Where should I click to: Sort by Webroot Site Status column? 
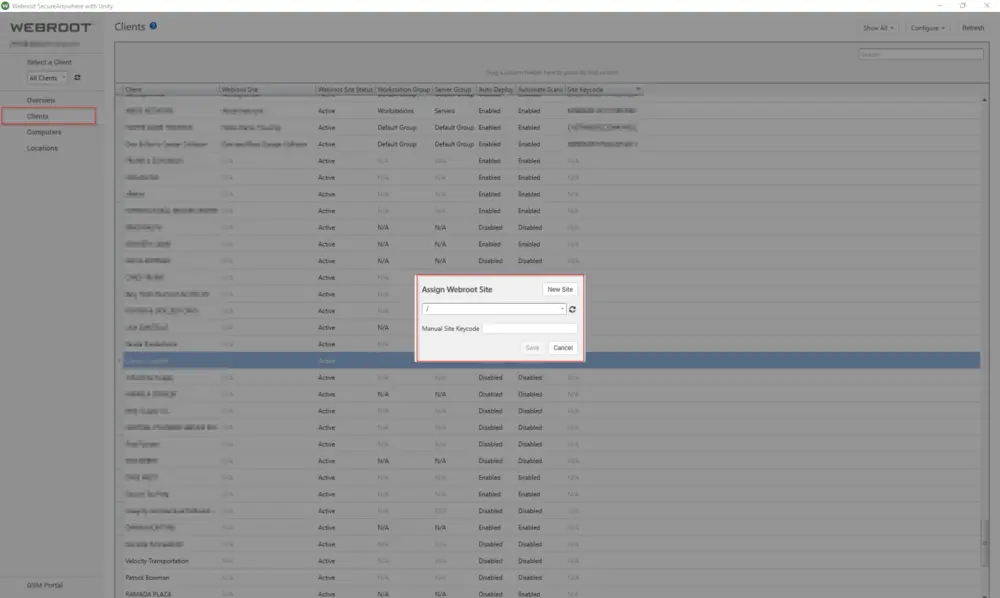click(345, 90)
